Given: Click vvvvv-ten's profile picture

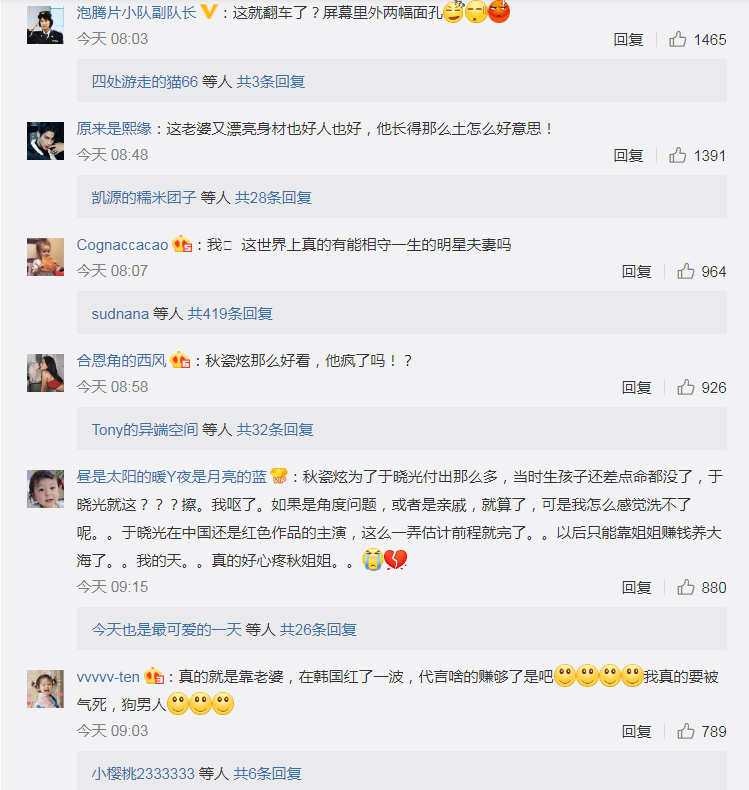Looking at the screenshot, I should 45,689.
